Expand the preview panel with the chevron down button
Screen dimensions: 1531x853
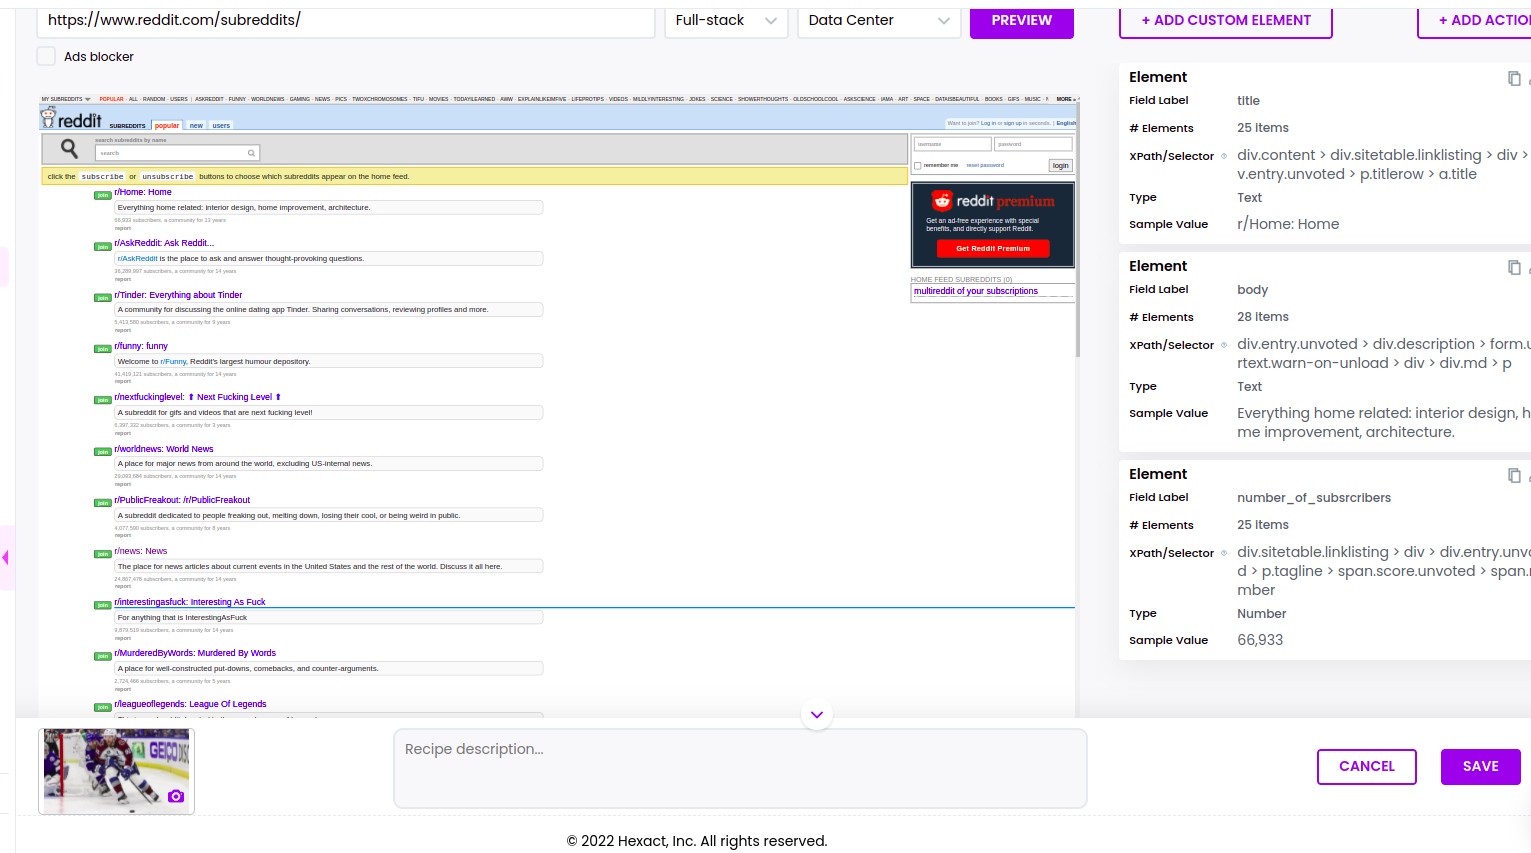tap(817, 715)
